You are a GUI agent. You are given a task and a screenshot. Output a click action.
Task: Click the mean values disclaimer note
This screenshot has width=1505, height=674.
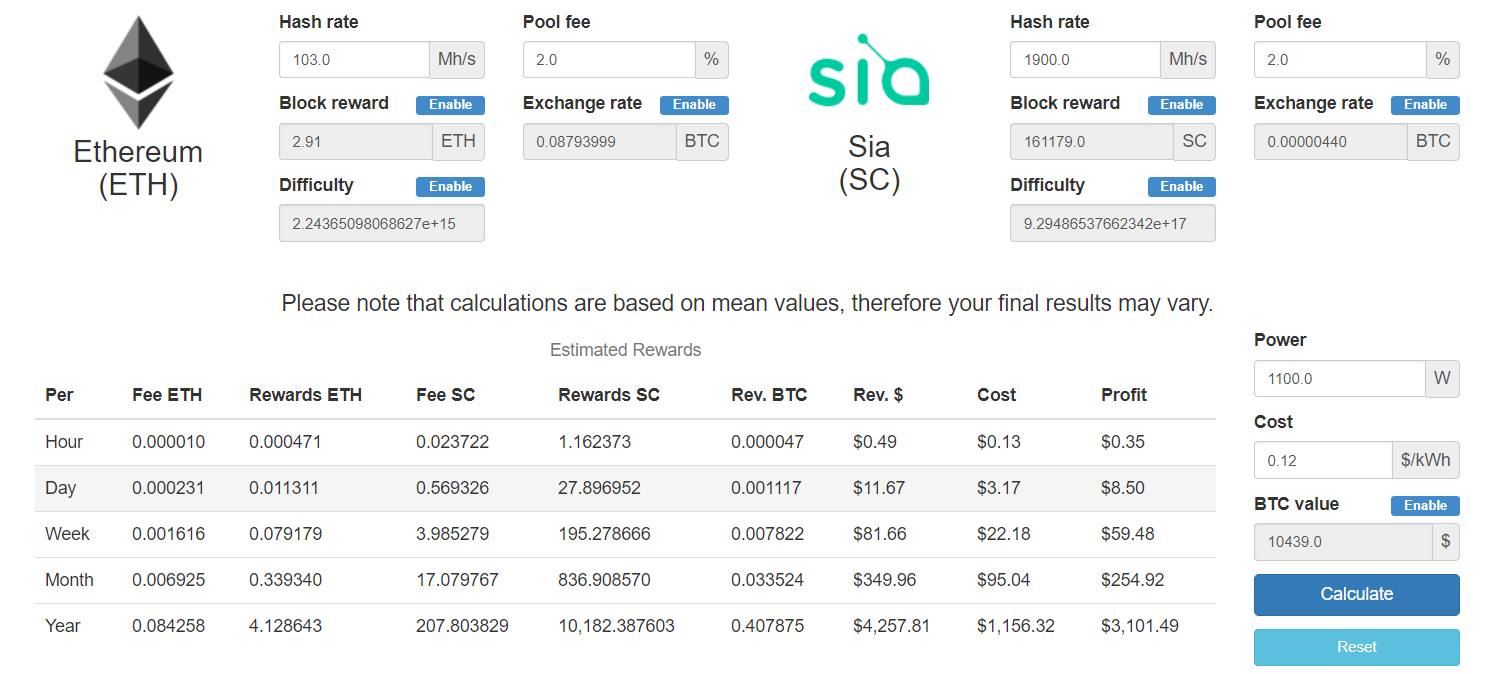point(747,303)
